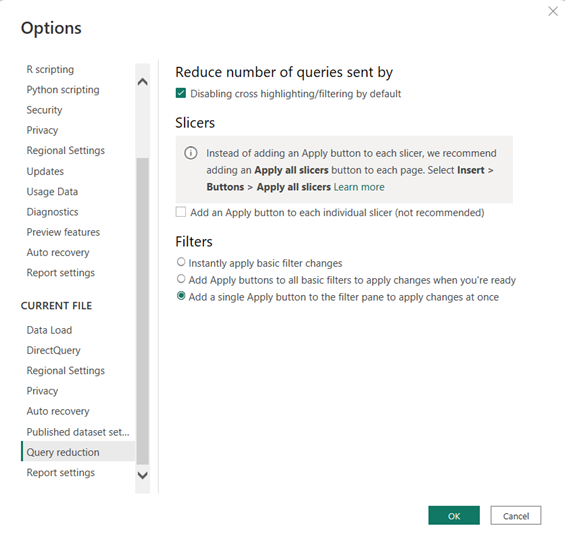The image size is (565, 542).
Task: Open Current File Privacy below Regional Settings
Action: pyautogui.click(x=42, y=391)
